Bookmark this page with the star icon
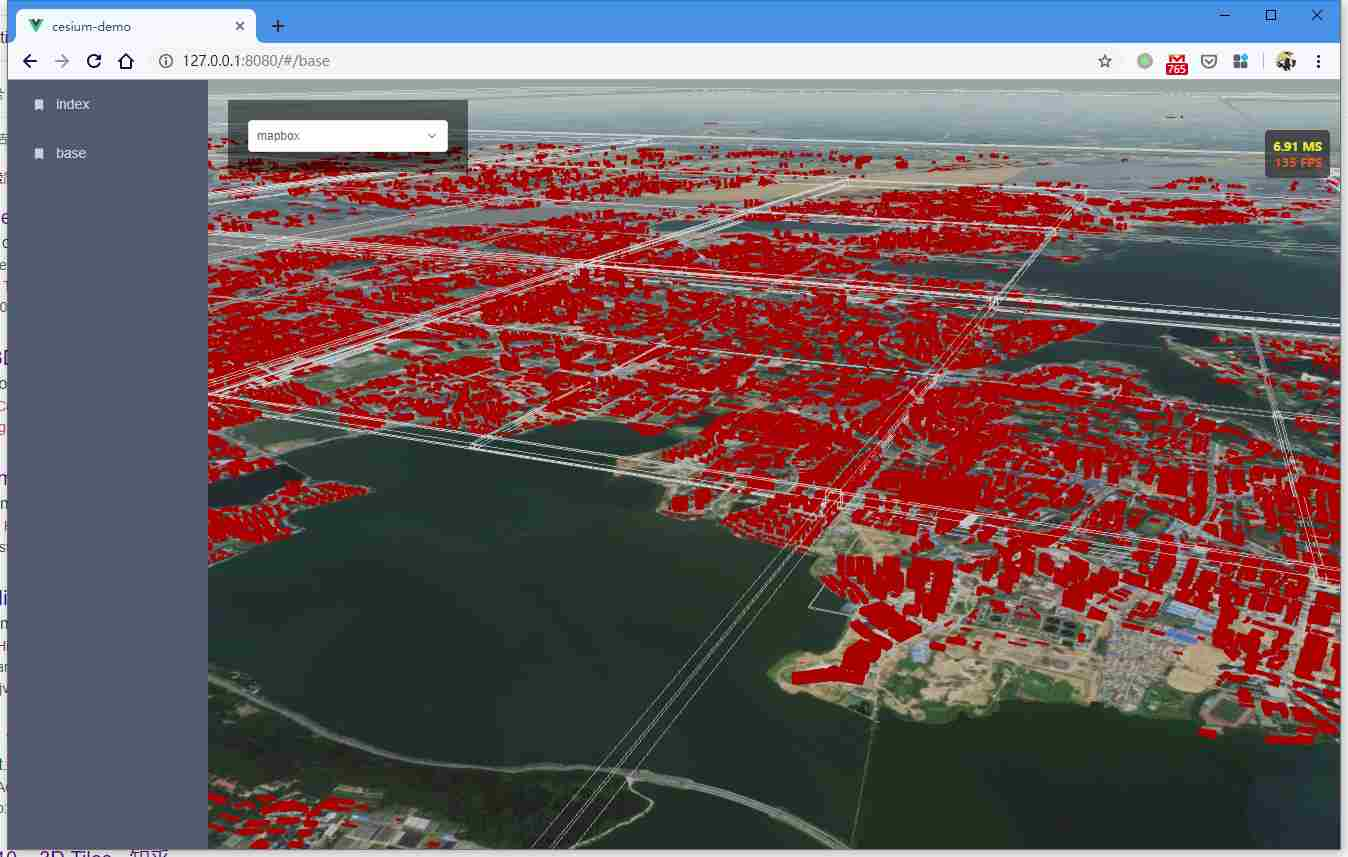The width and height of the screenshot is (1348, 857). (1105, 61)
